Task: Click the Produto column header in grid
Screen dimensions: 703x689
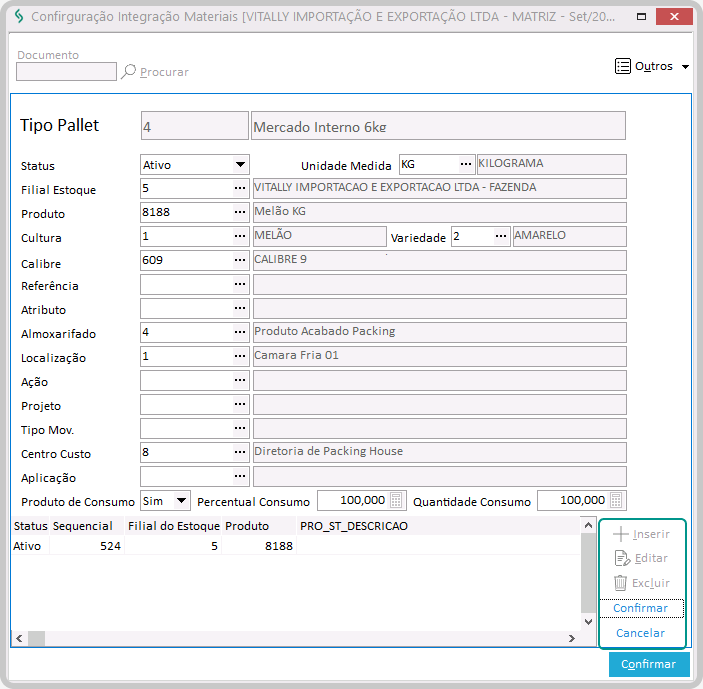Action: (247, 526)
